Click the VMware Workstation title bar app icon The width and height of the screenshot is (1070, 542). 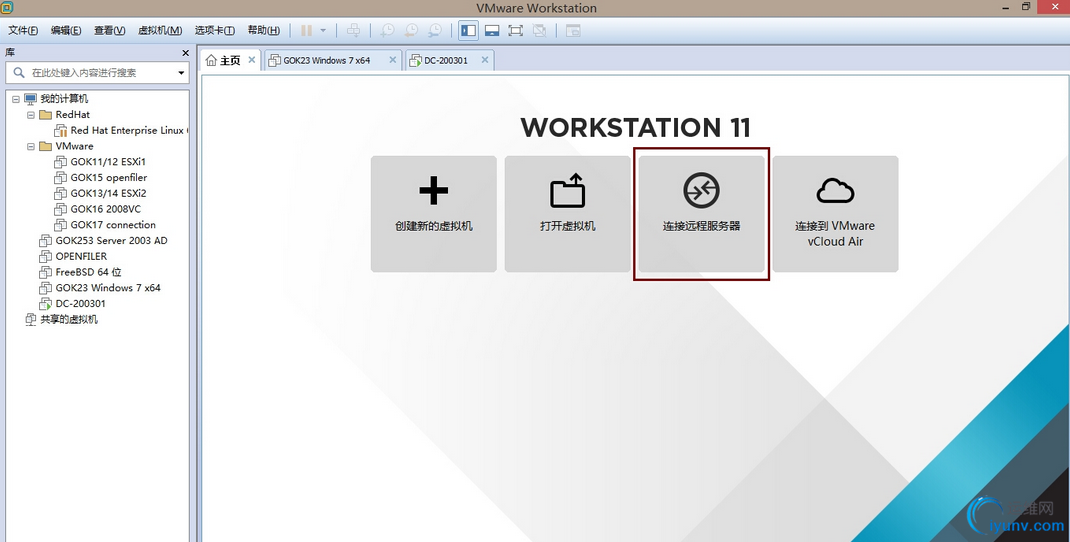point(9,8)
